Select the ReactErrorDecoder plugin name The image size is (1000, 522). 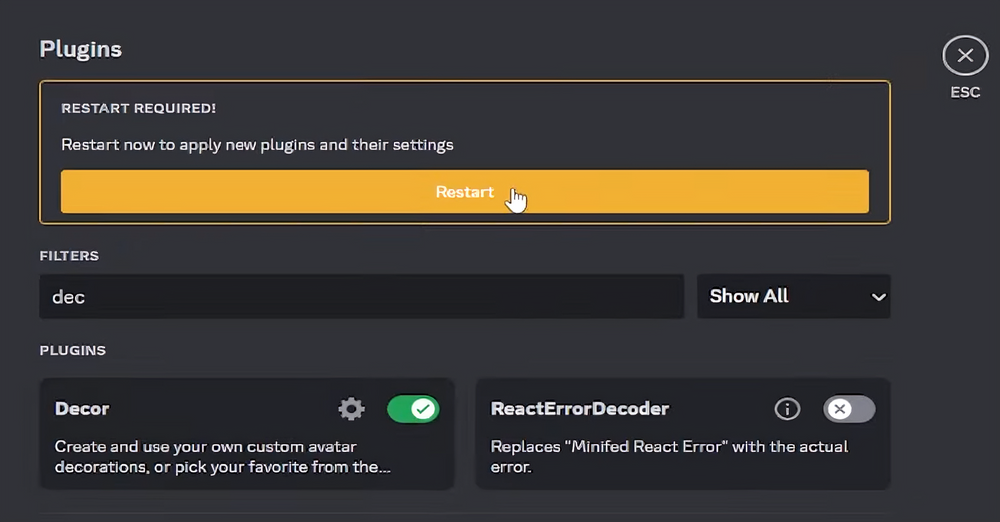[x=580, y=409]
